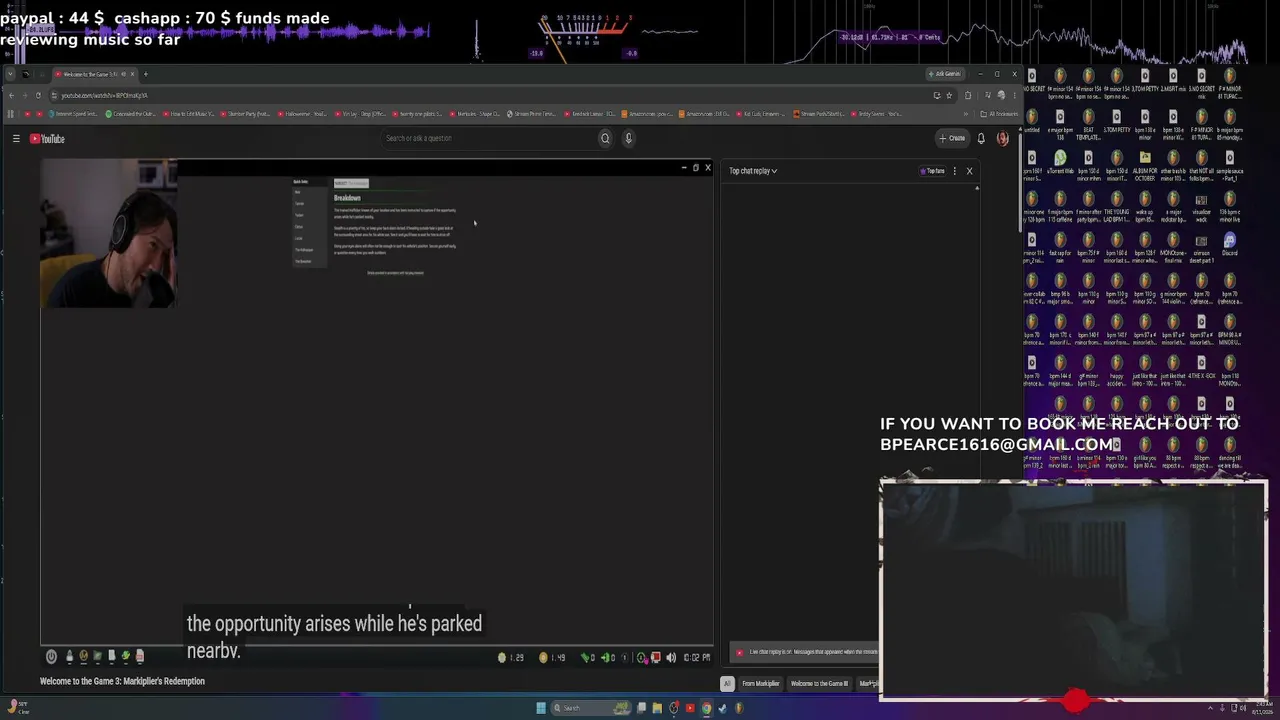The width and height of the screenshot is (1280, 720).
Task: Bookmark this page with the star icon
Action: tap(949, 95)
